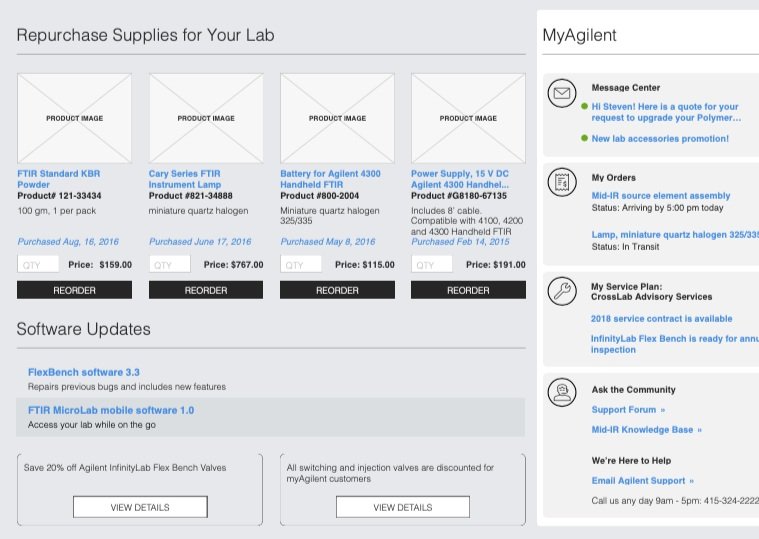Open the Cary Series FTIR Instrument Lamp link
This screenshot has height=539, width=759.
185,179
